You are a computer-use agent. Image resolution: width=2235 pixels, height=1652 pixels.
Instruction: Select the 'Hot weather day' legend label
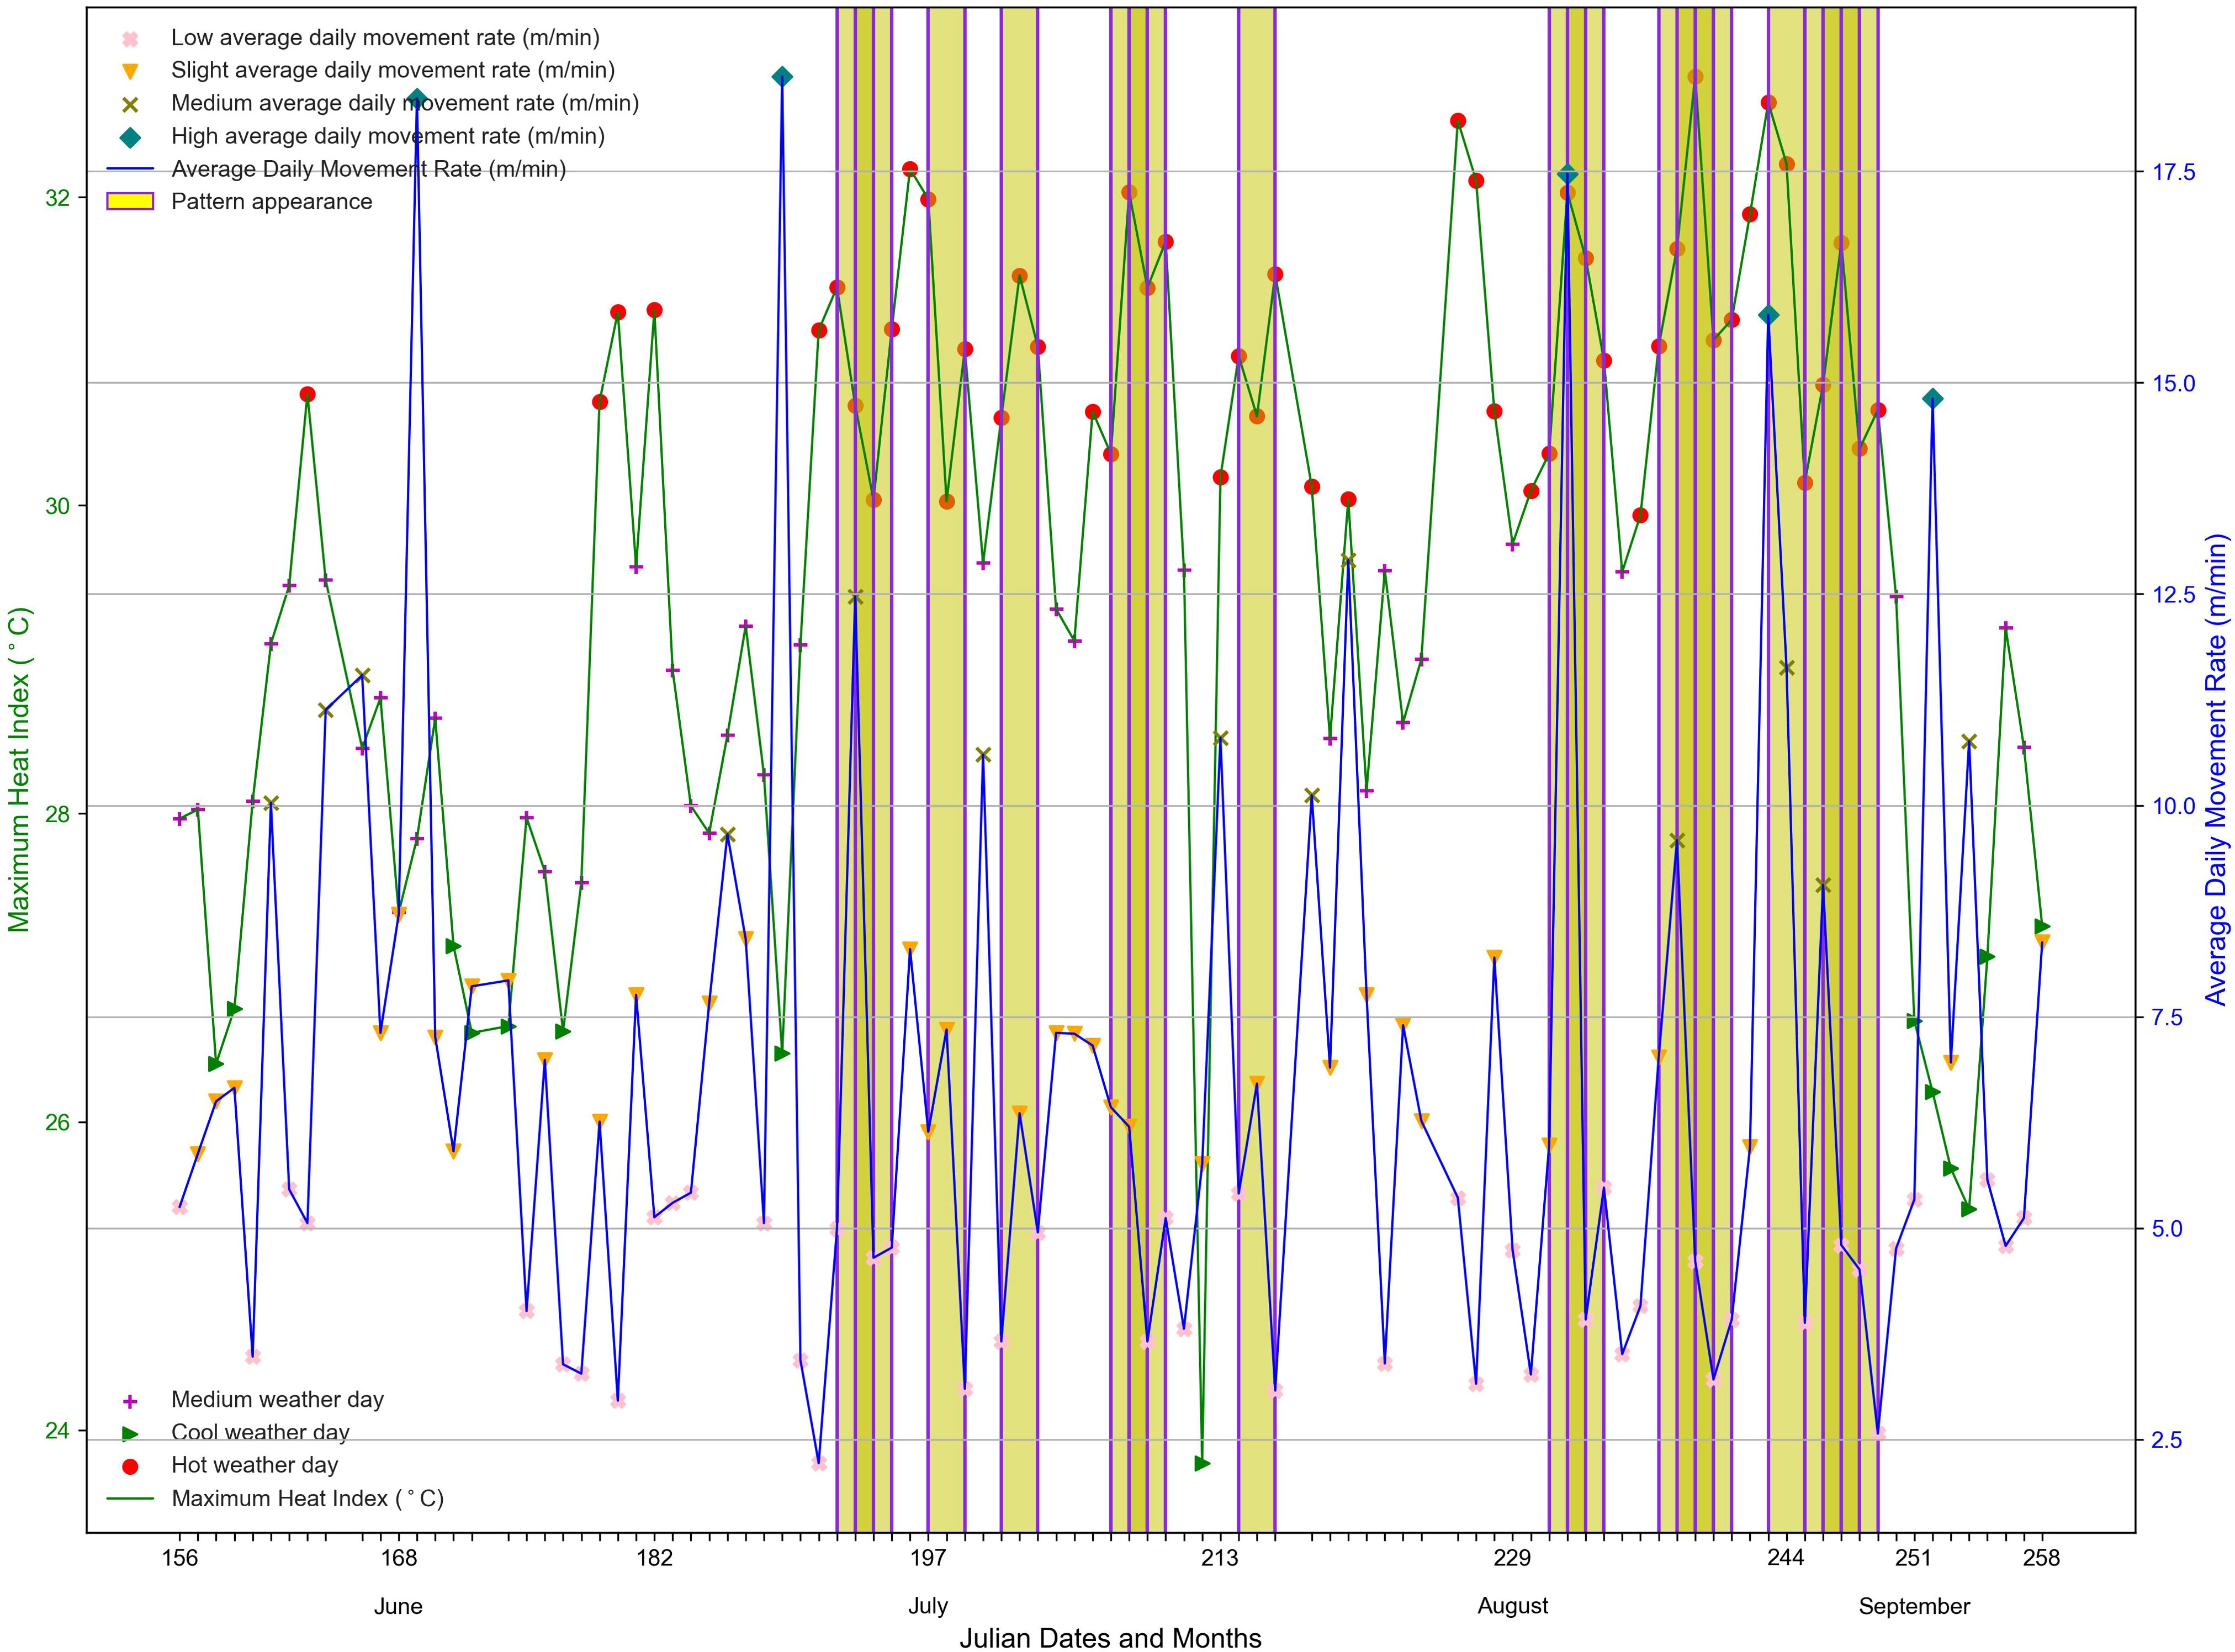click(254, 1465)
